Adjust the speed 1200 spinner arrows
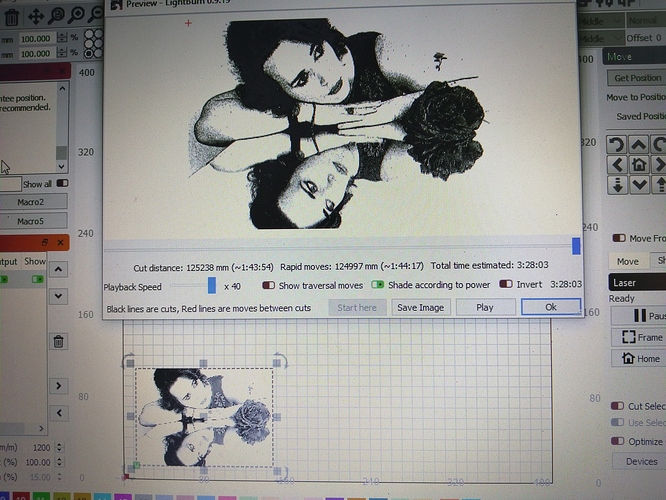Viewport: 666px width, 500px height. click(x=59, y=447)
